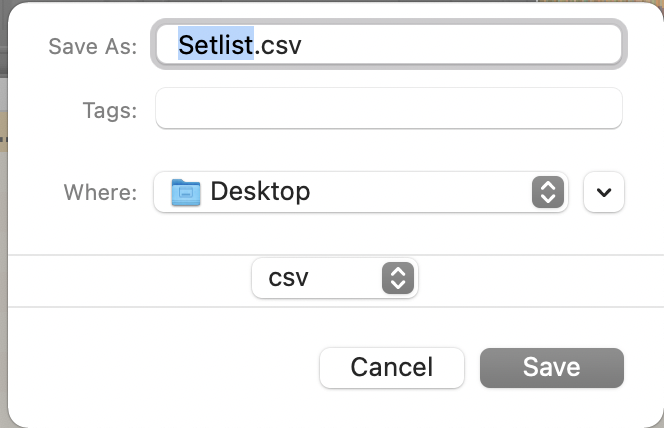
Task: Click inside the Tags field
Action: [x=388, y=109]
